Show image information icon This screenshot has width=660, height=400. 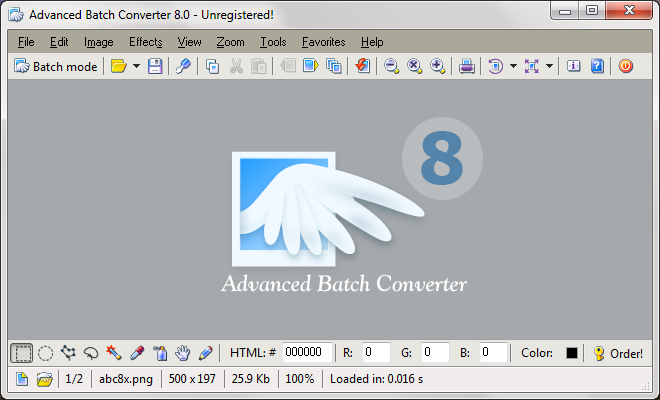pyautogui.click(x=573, y=66)
